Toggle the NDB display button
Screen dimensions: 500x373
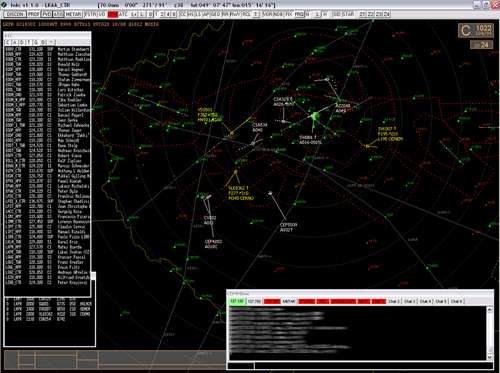(279, 14)
